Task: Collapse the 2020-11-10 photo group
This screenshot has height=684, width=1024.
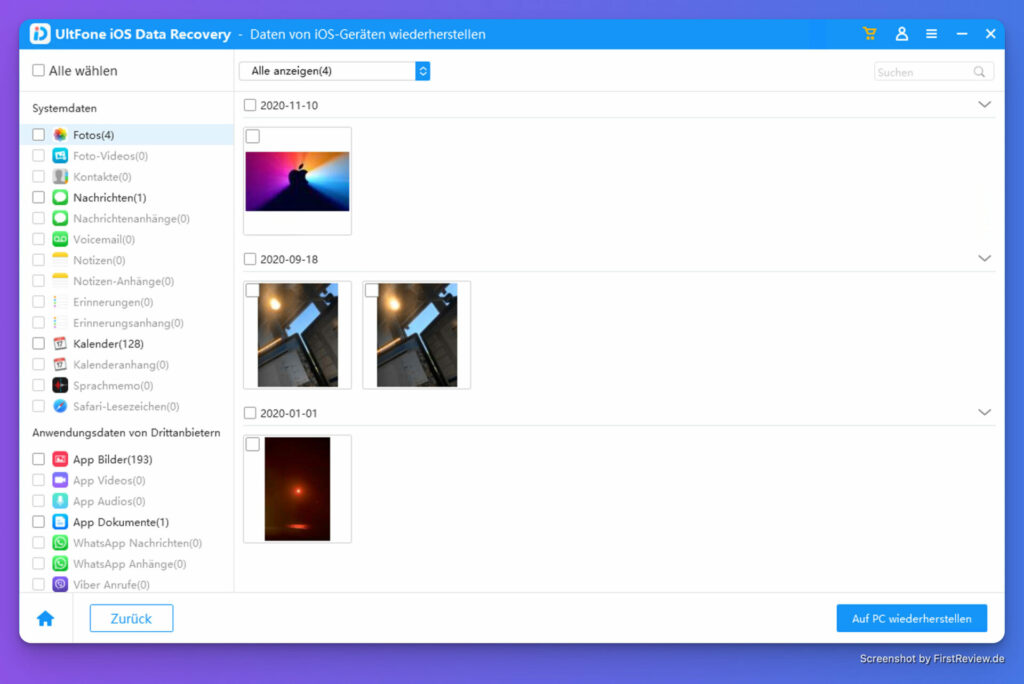Action: click(x=984, y=105)
